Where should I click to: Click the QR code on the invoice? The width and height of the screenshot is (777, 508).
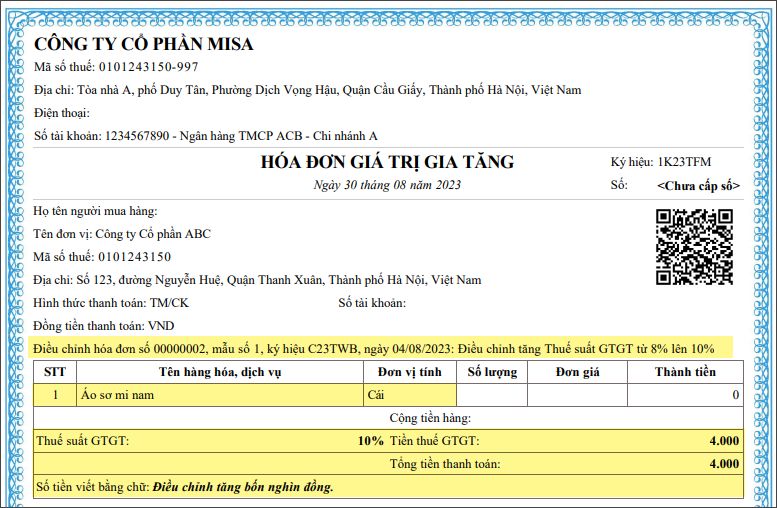[x=693, y=247]
